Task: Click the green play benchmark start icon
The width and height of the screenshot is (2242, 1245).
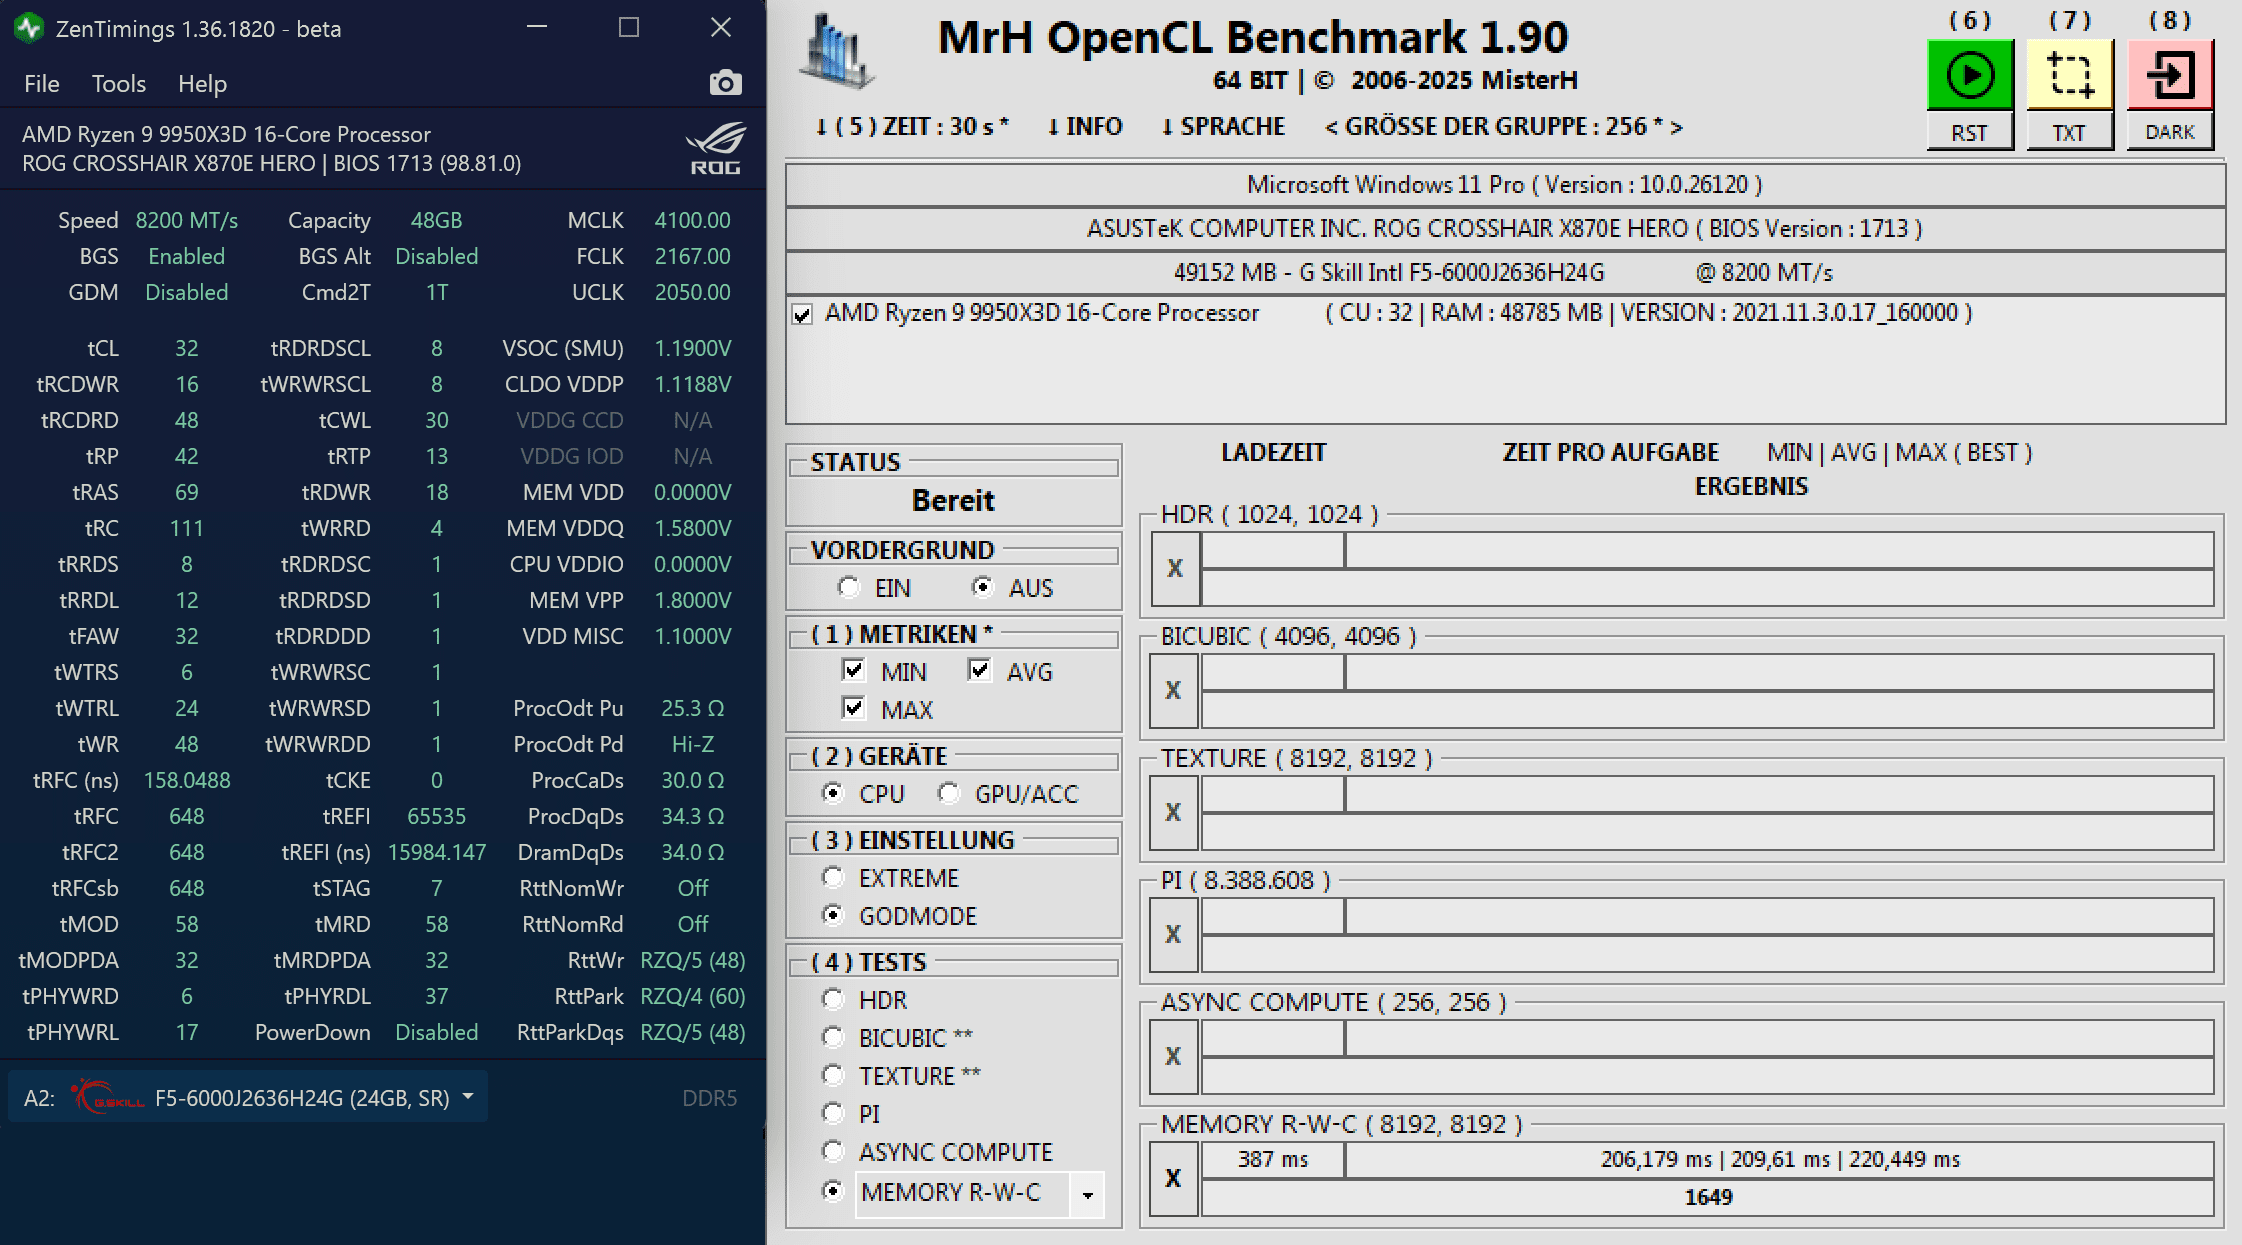Action: point(1969,76)
